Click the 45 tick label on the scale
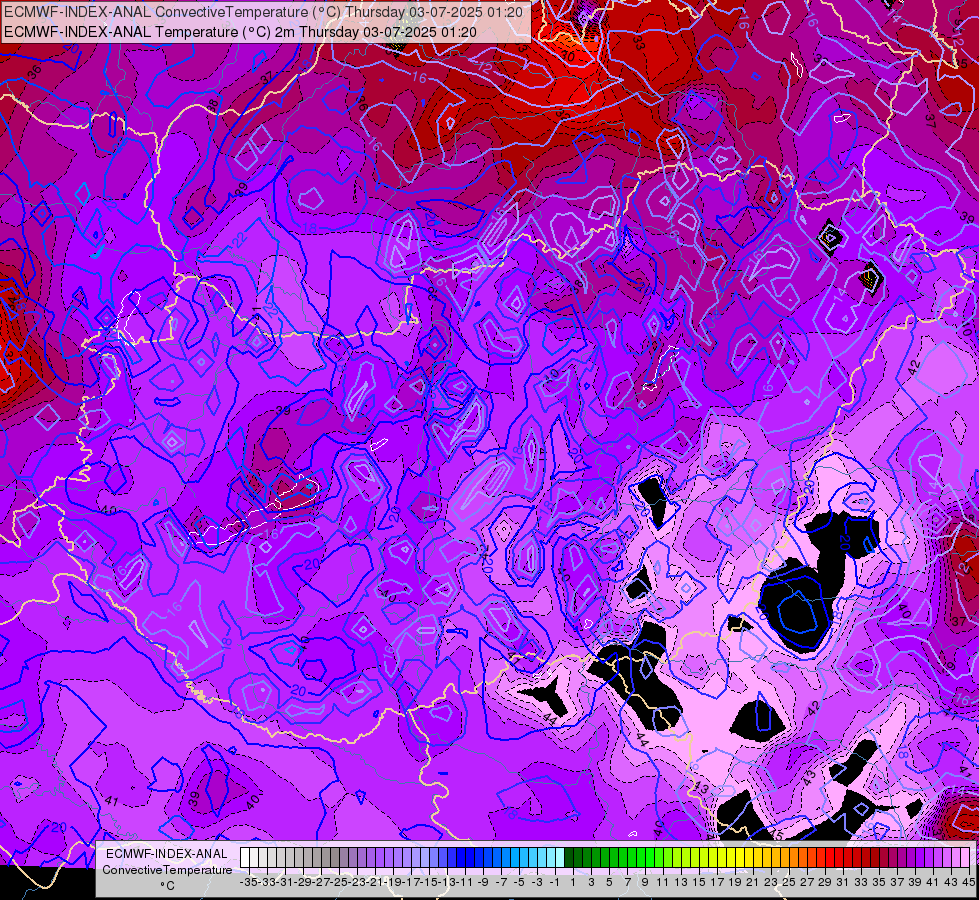 click(968, 882)
